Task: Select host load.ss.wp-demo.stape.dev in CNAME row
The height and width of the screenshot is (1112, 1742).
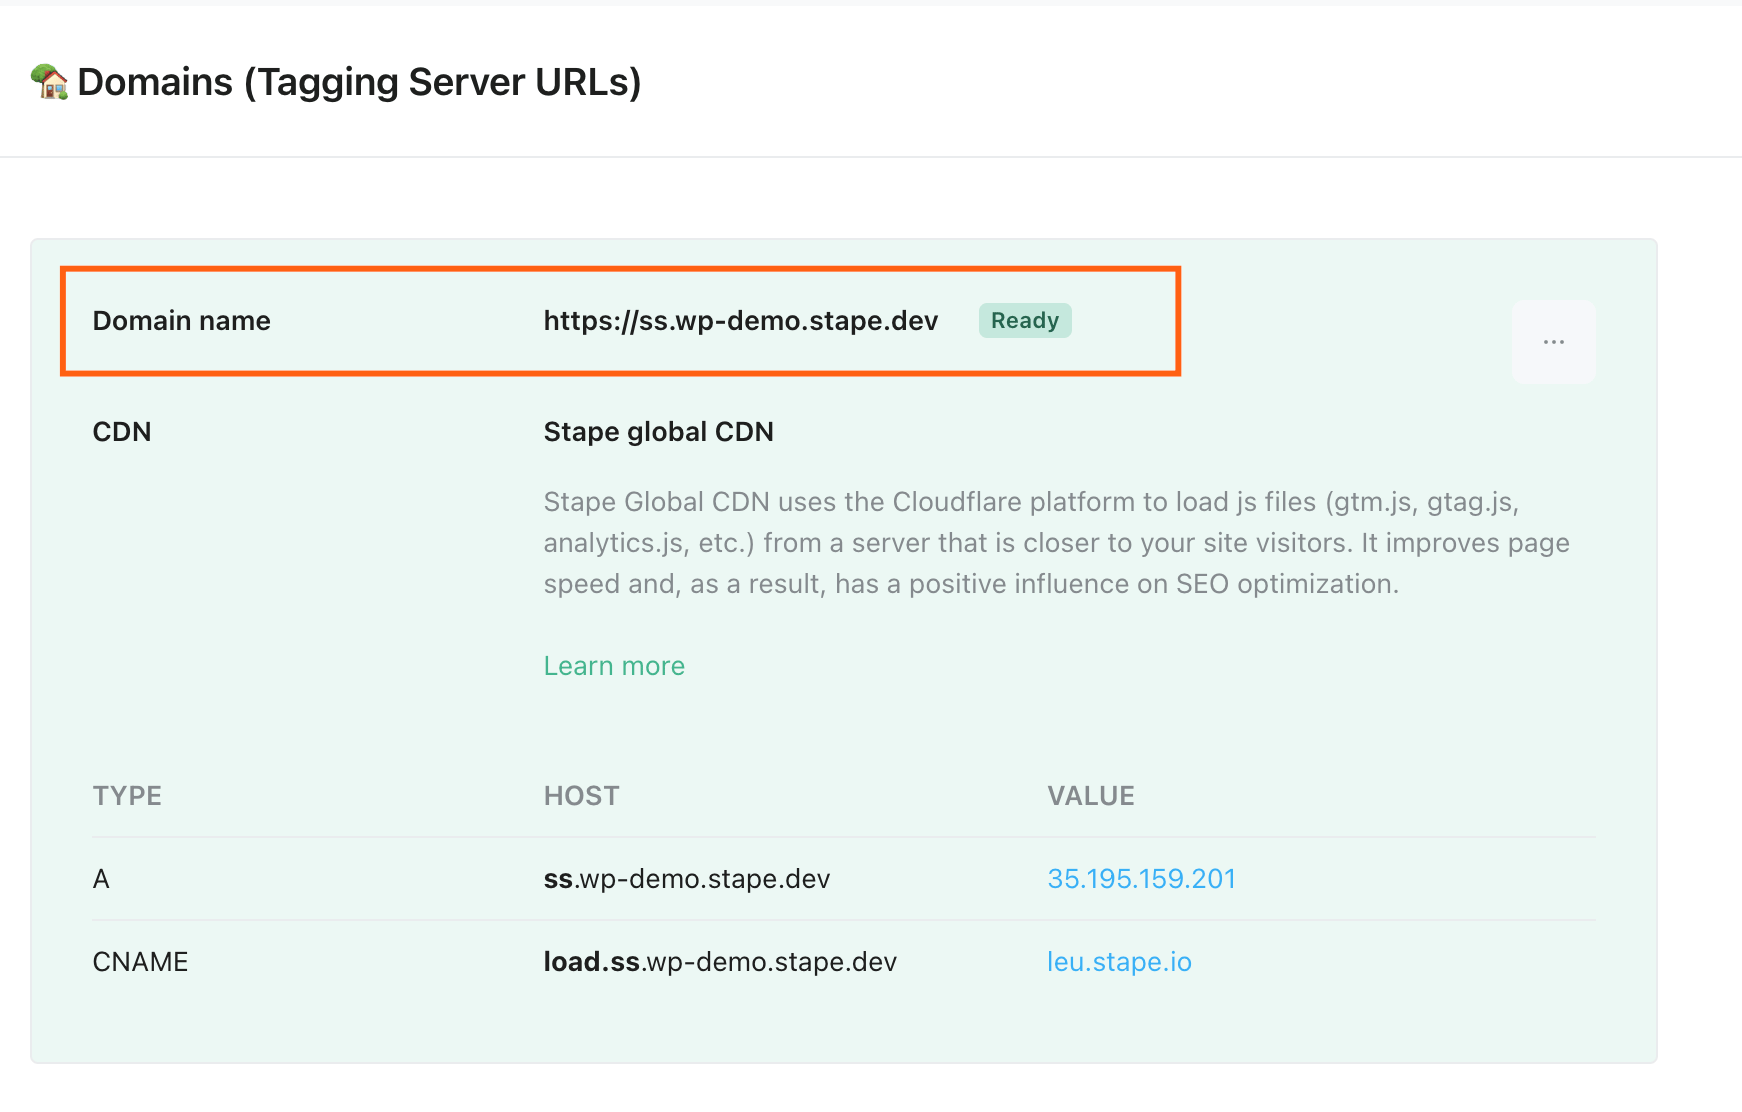Action: pyautogui.click(x=720, y=962)
